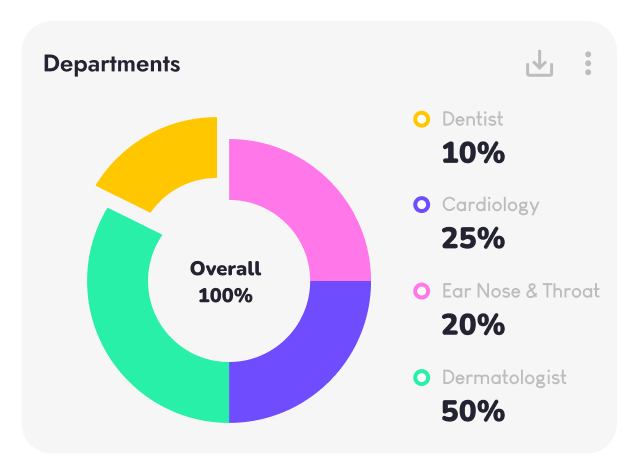Click the Dermatologist legend label
This screenshot has height=475, width=637.
(504, 378)
